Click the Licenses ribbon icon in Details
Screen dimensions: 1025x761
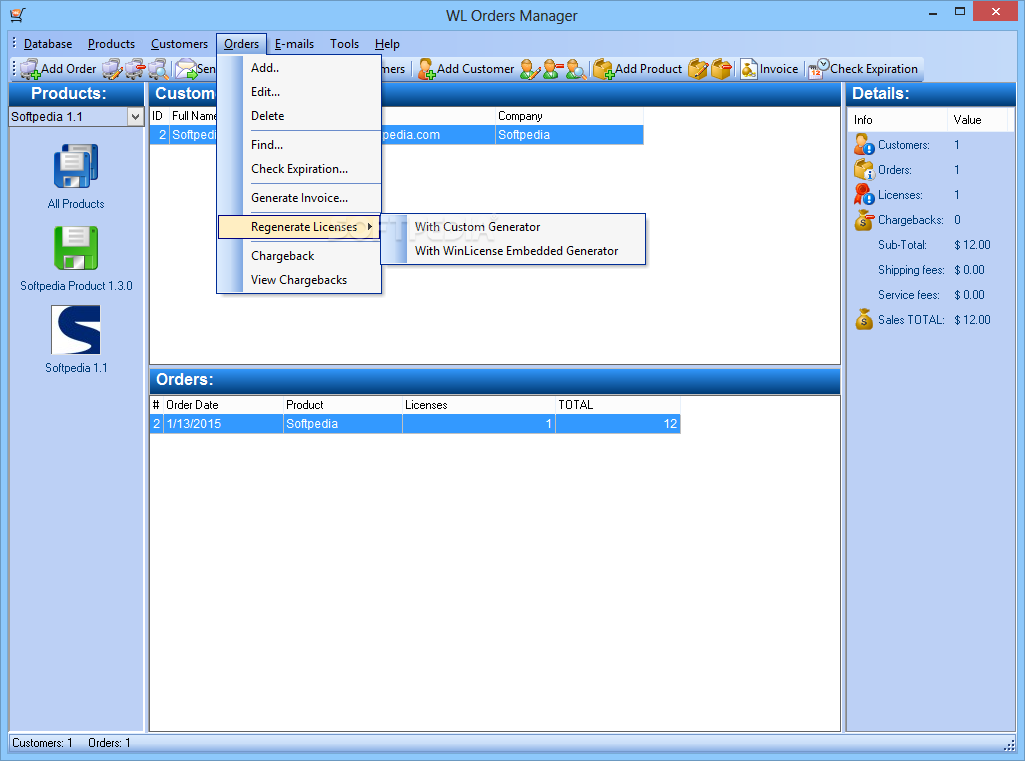coord(864,194)
